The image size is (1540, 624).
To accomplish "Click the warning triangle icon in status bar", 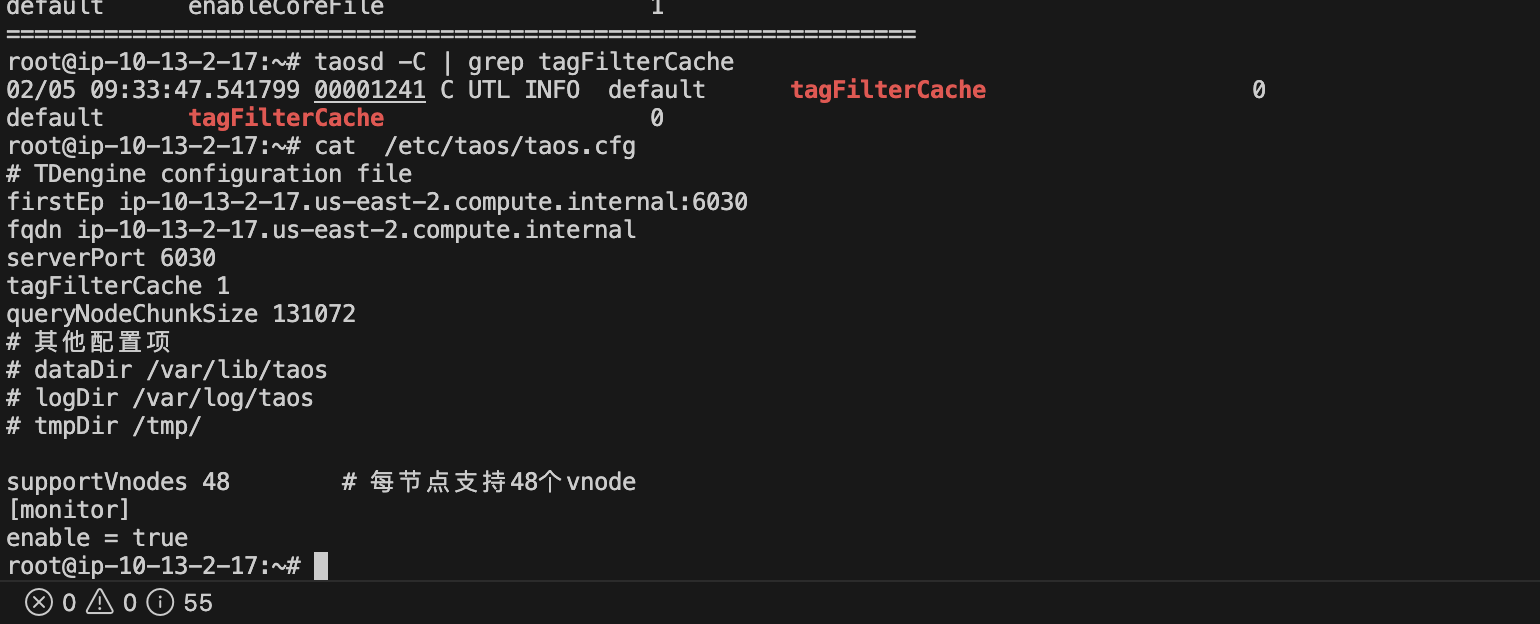I will tap(99, 602).
